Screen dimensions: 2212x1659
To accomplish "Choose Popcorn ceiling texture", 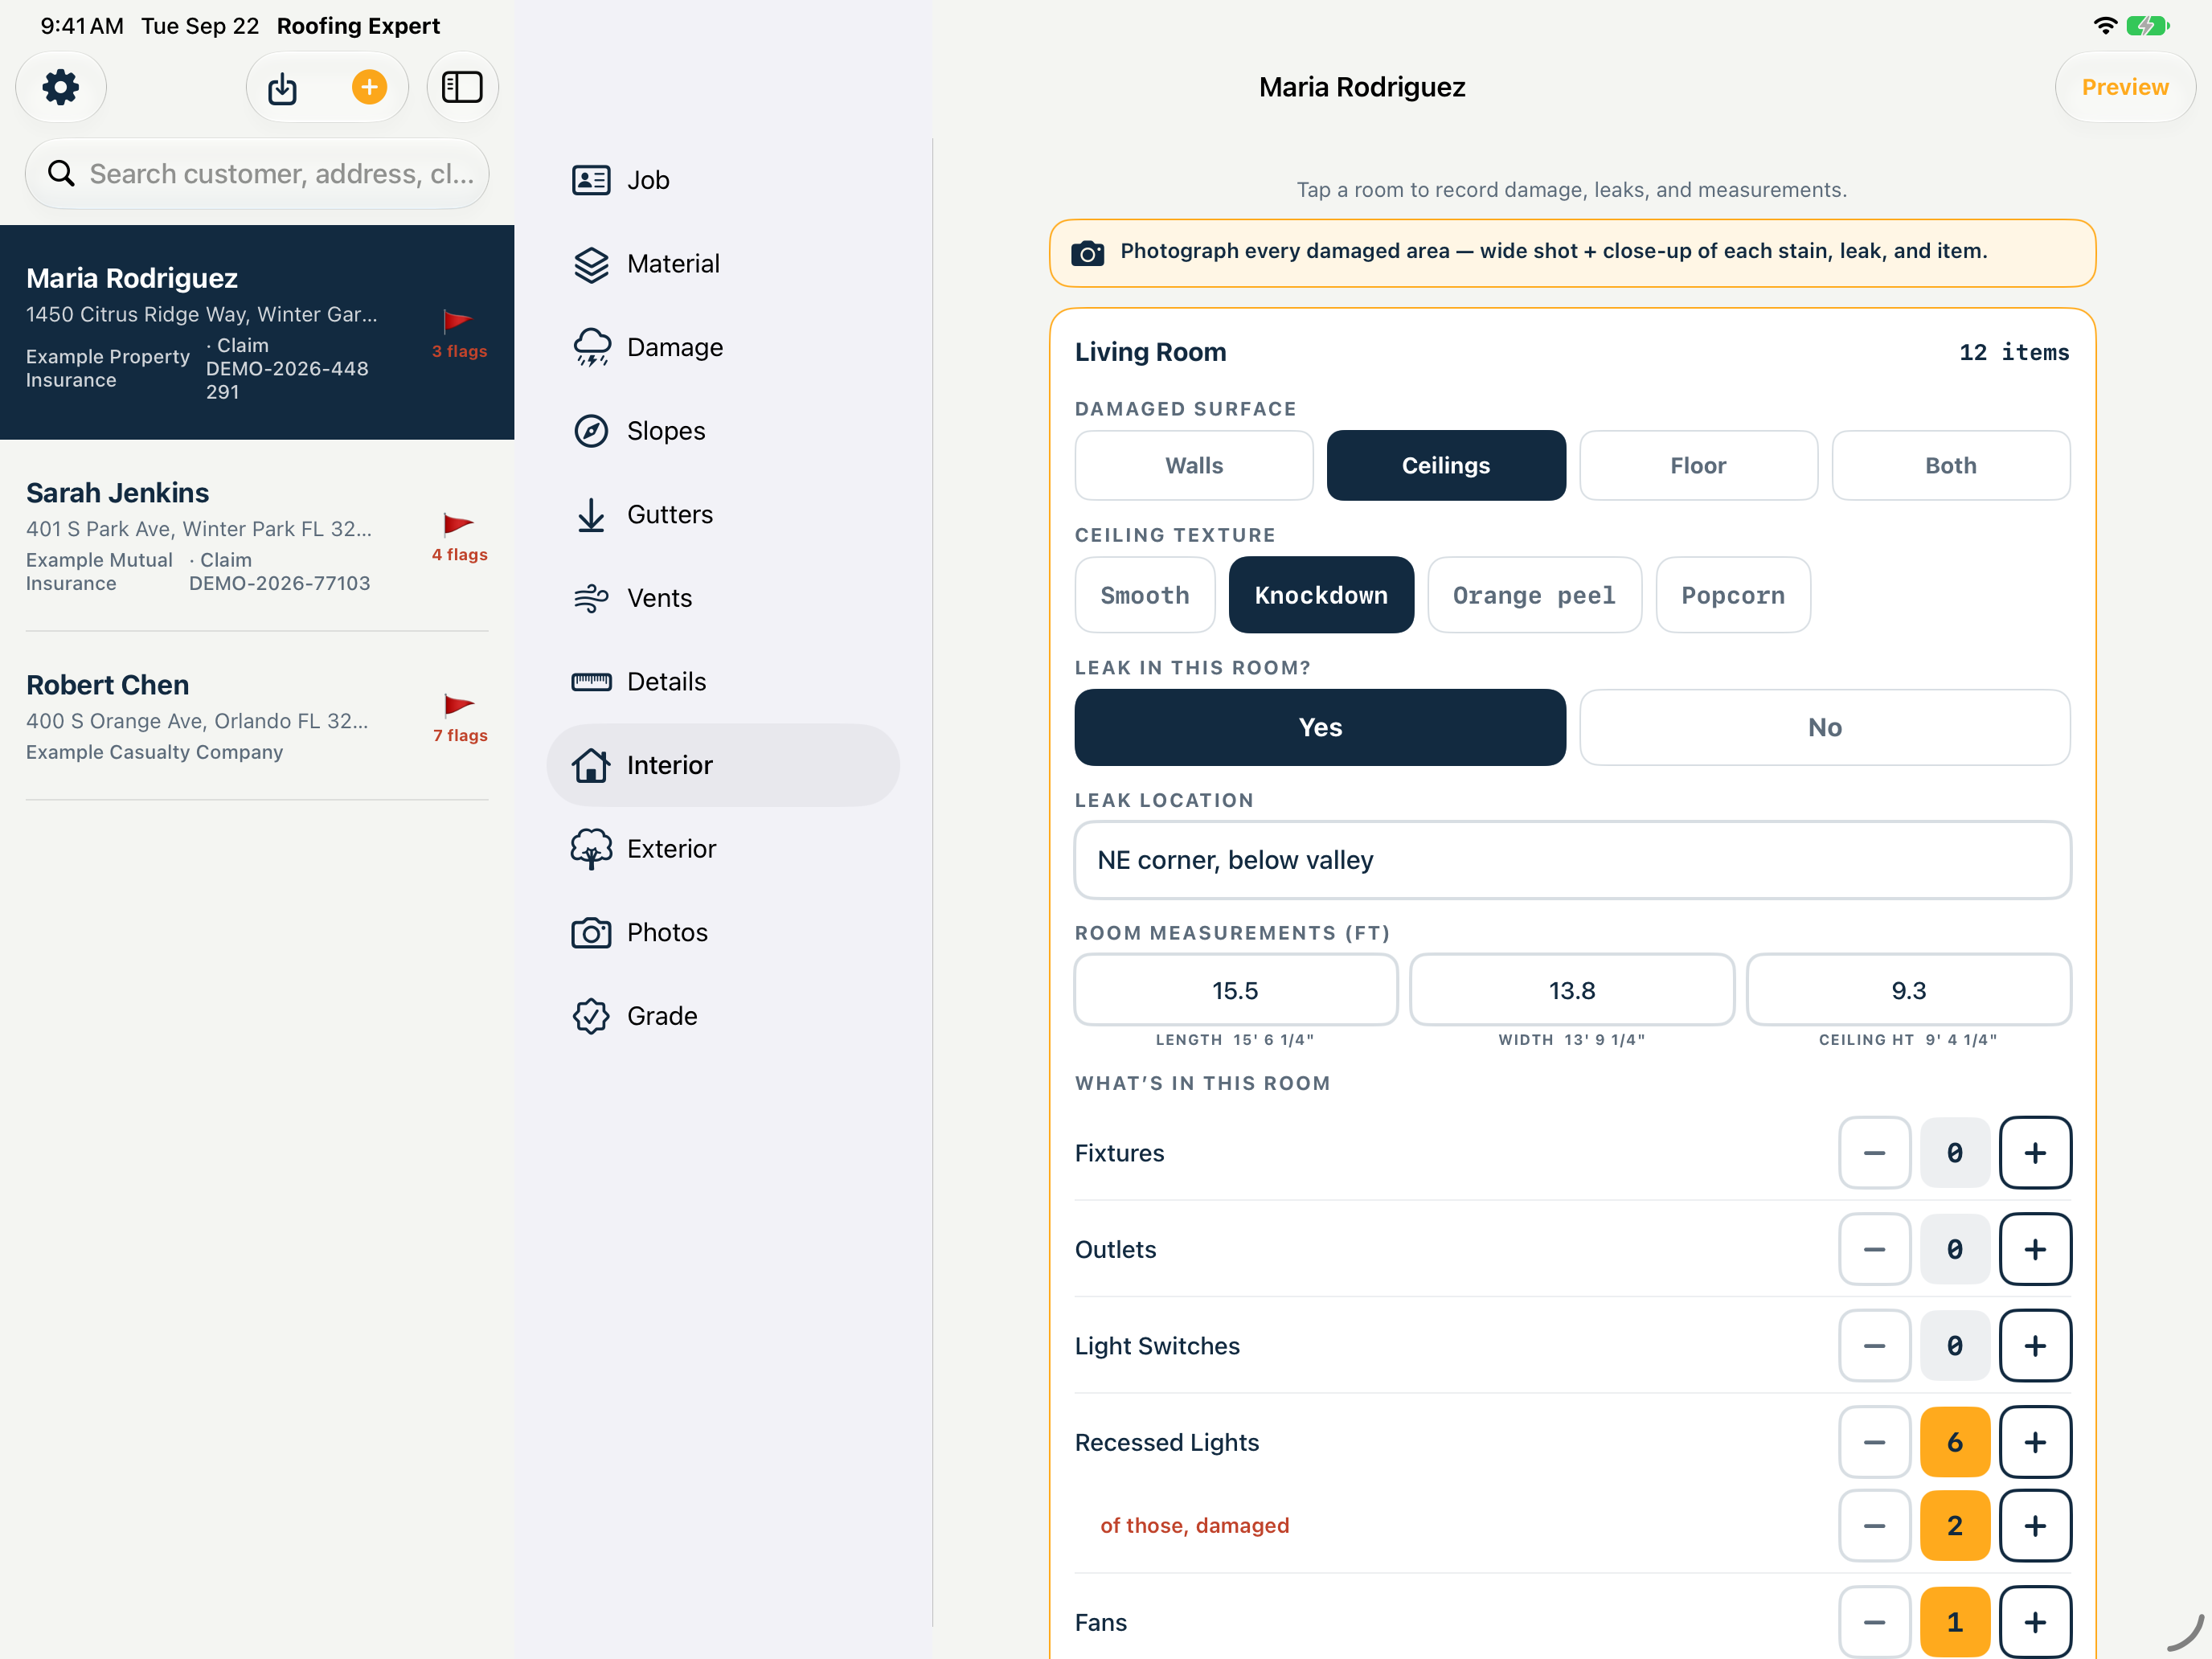I will tap(1732, 595).
